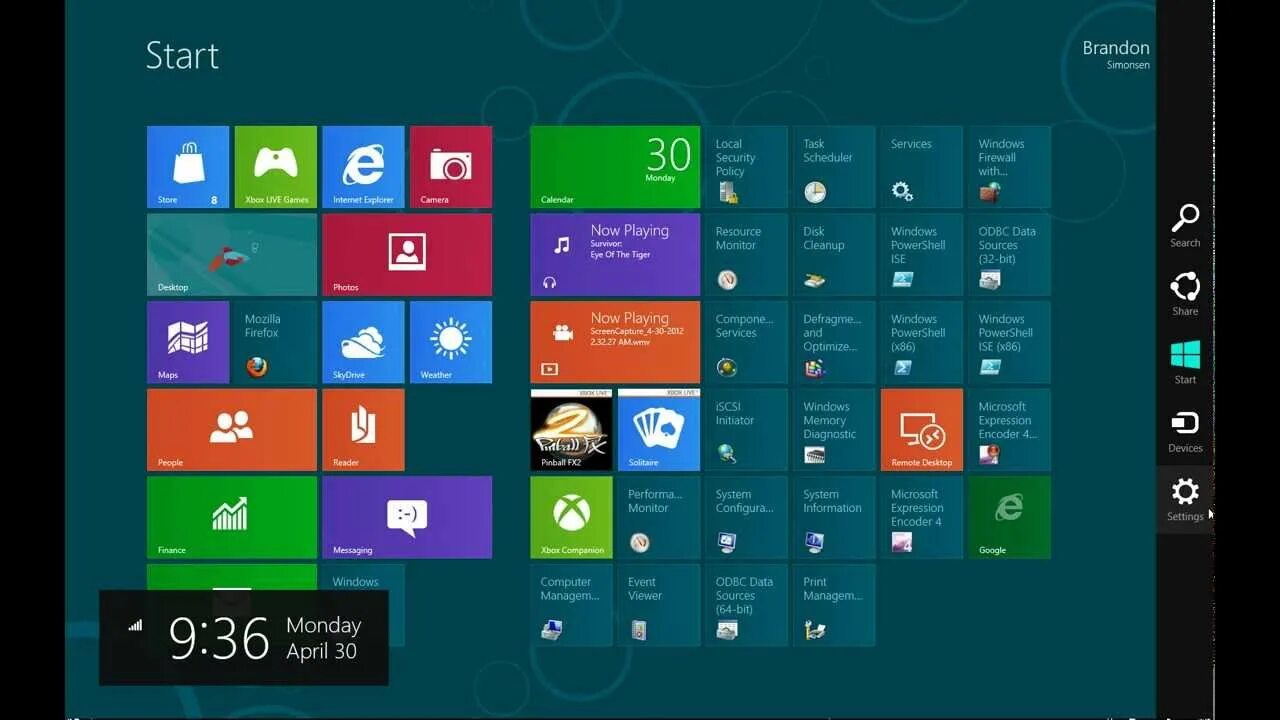Viewport: 1280px width, 720px height.
Task: Open Windows Memory Diagnostic tile
Action: [x=834, y=430]
